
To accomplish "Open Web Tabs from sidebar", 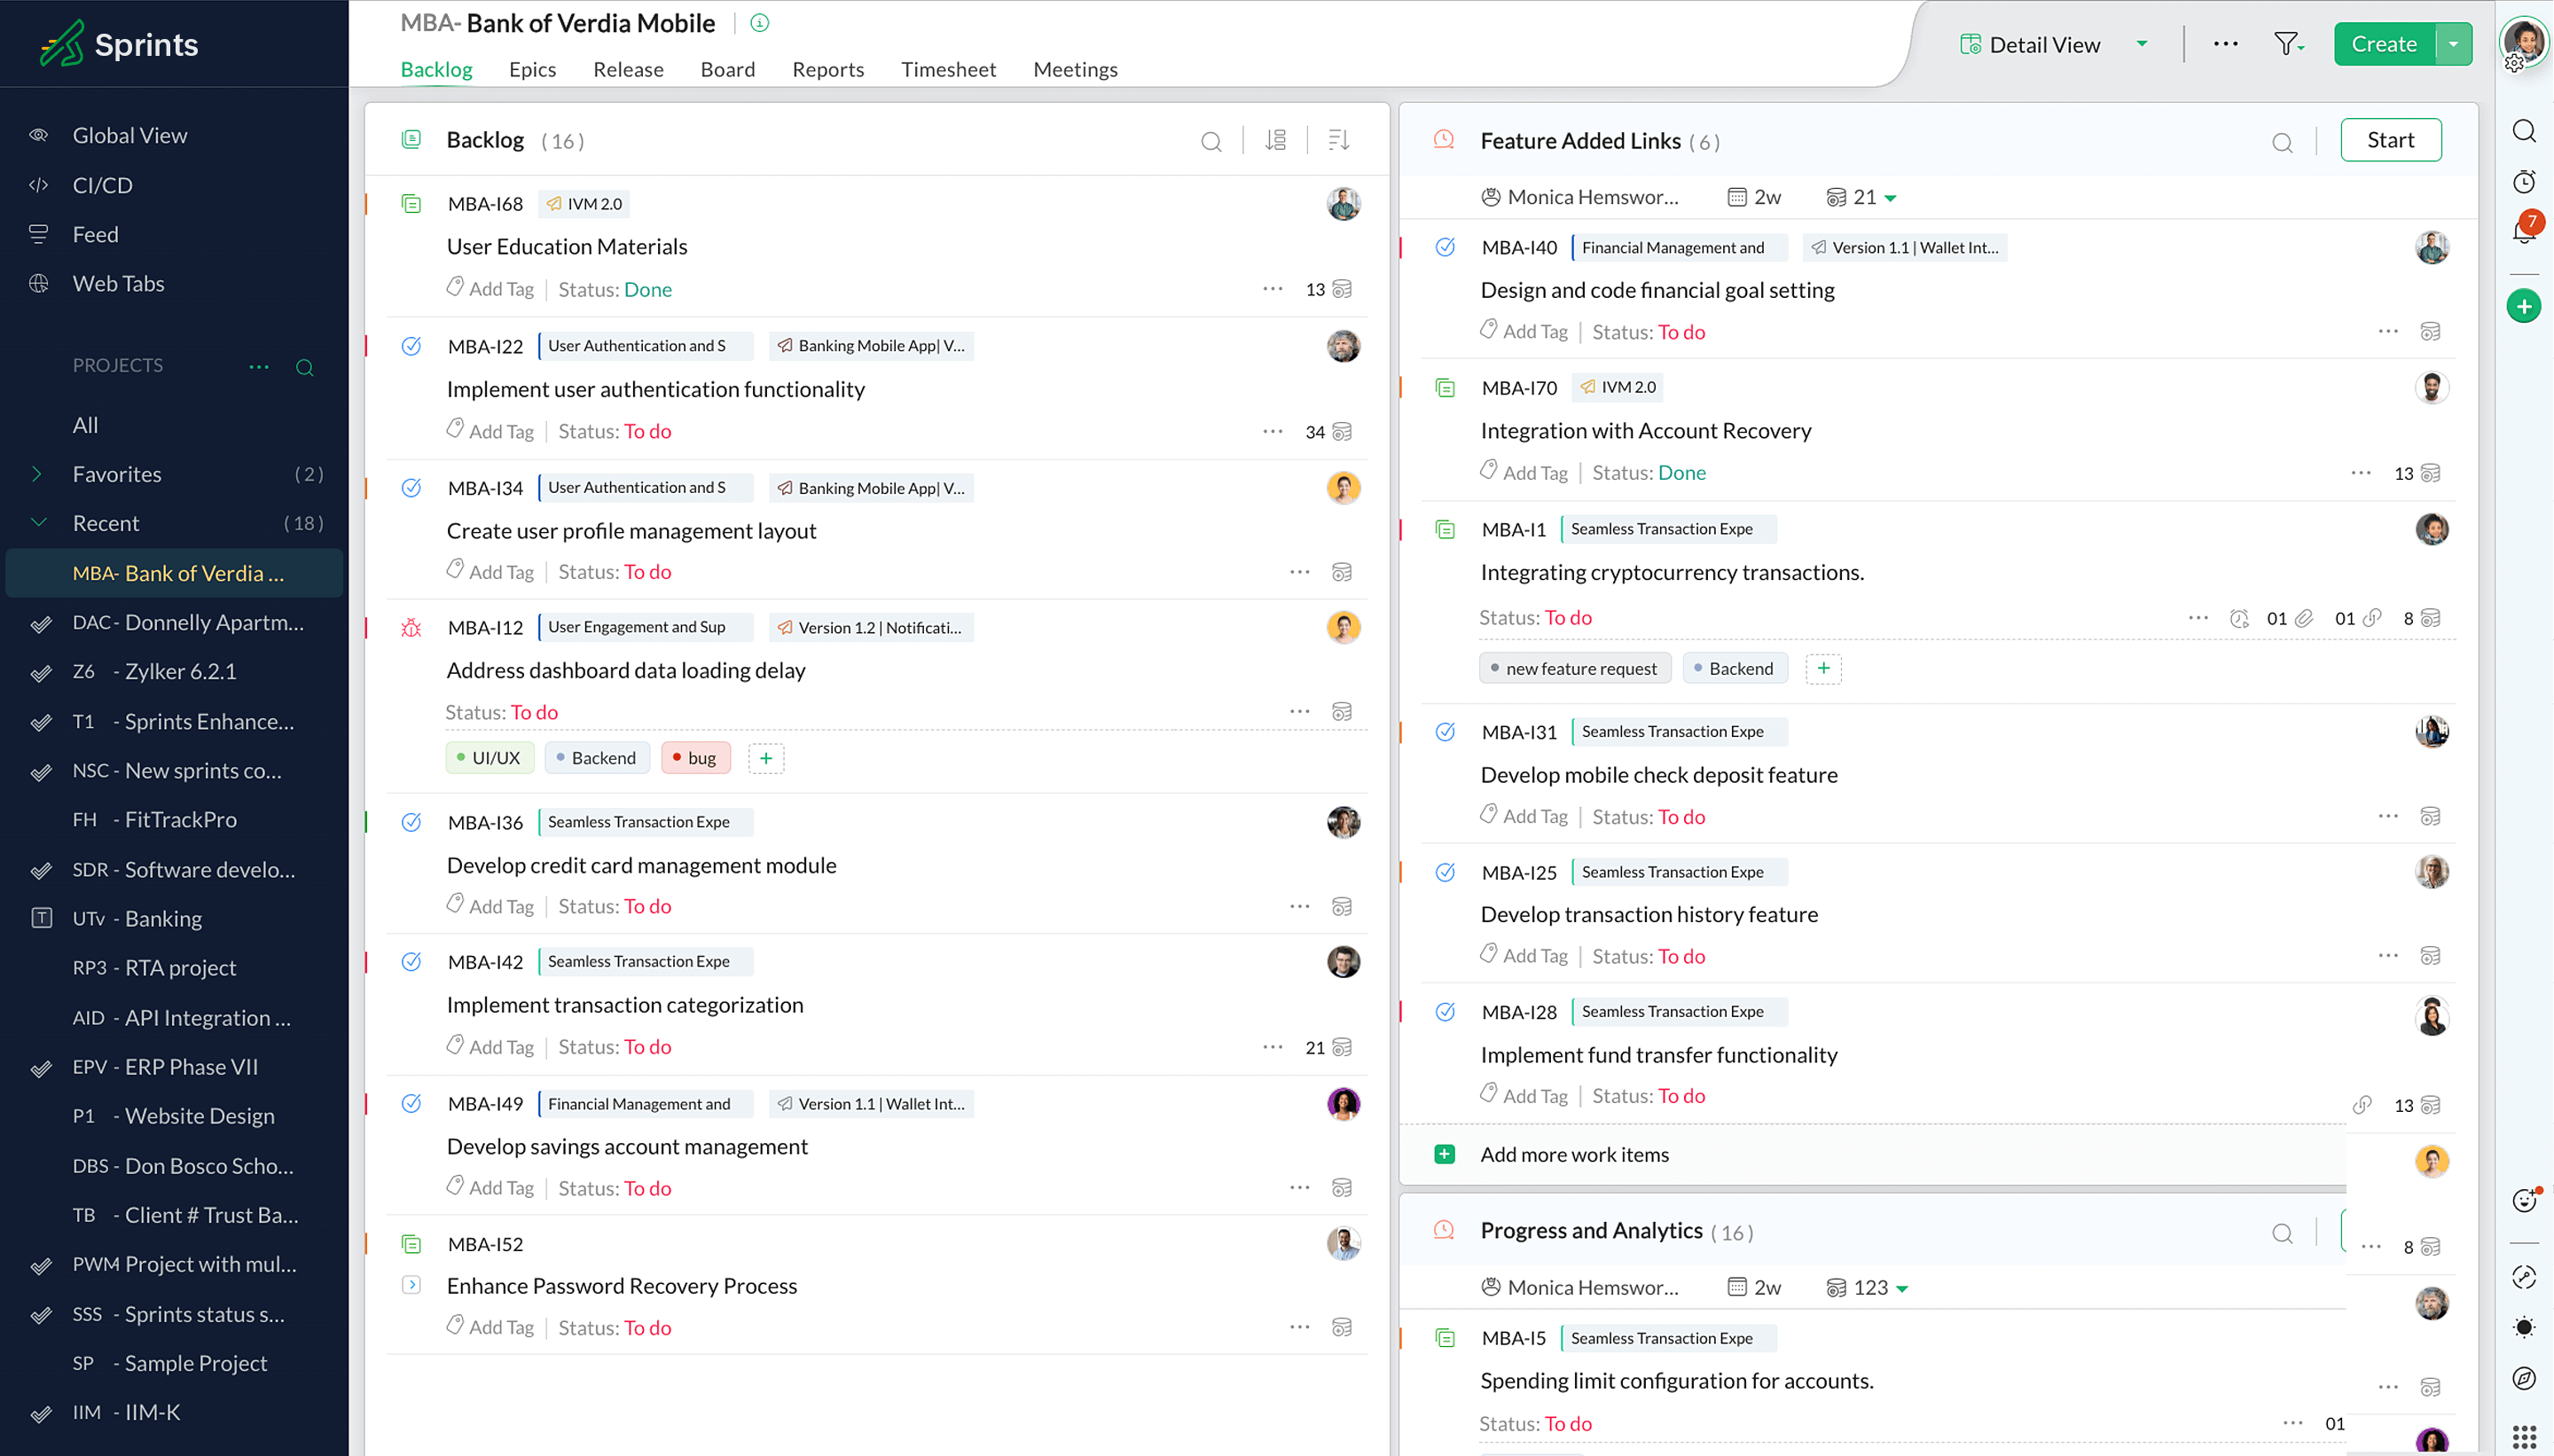I will (x=118, y=283).
